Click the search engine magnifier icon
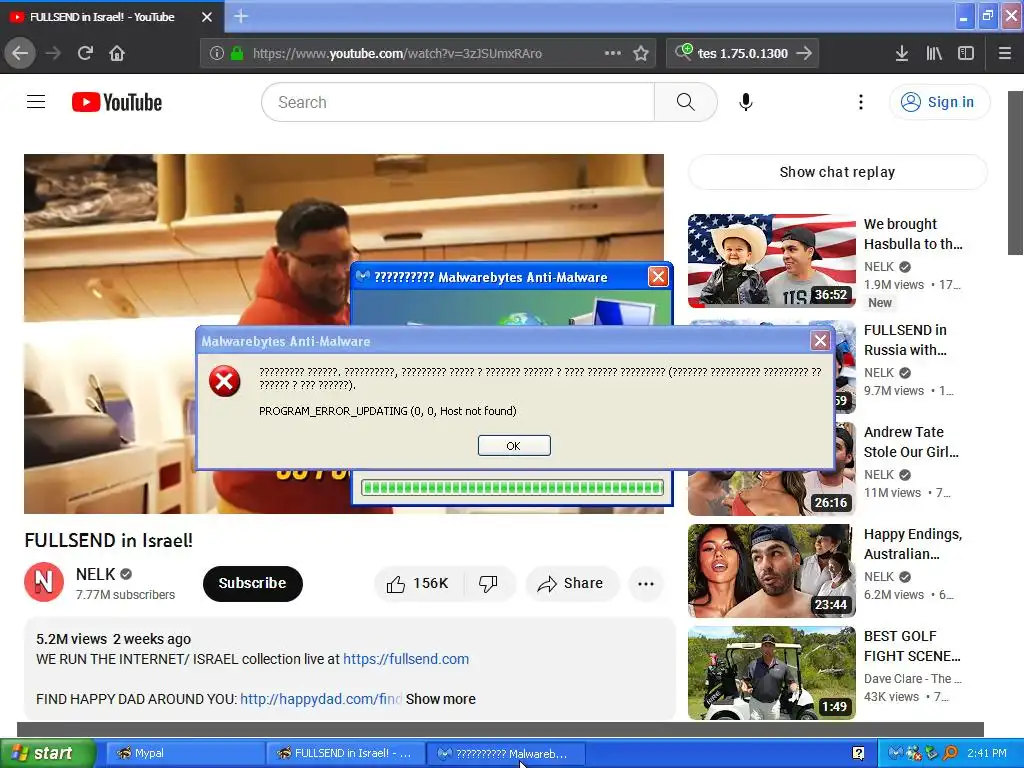The width and height of the screenshot is (1024, 768). tap(683, 52)
